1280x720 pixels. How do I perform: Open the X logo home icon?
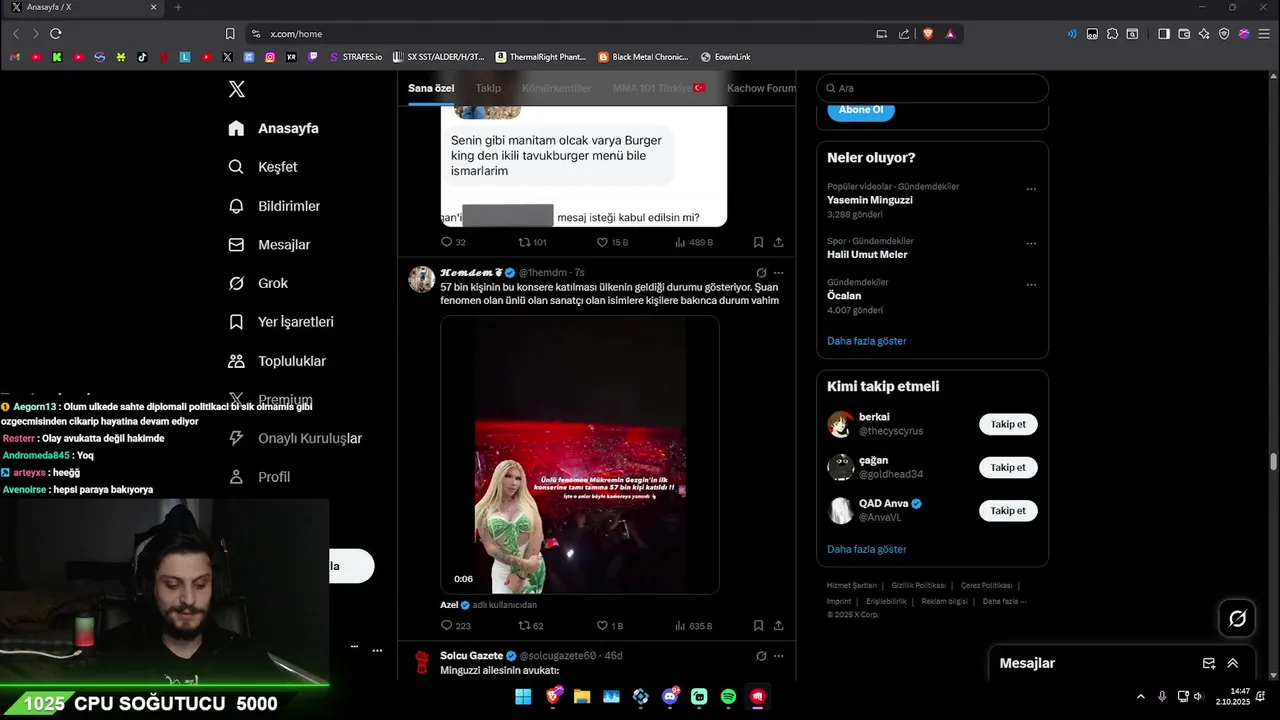pos(236,89)
